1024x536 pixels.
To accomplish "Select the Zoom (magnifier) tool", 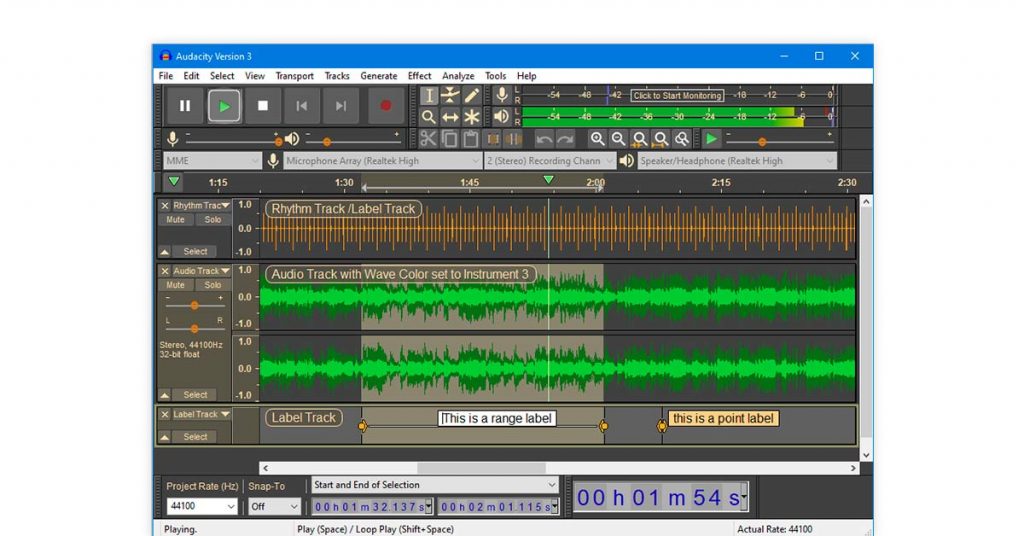I will [x=428, y=117].
